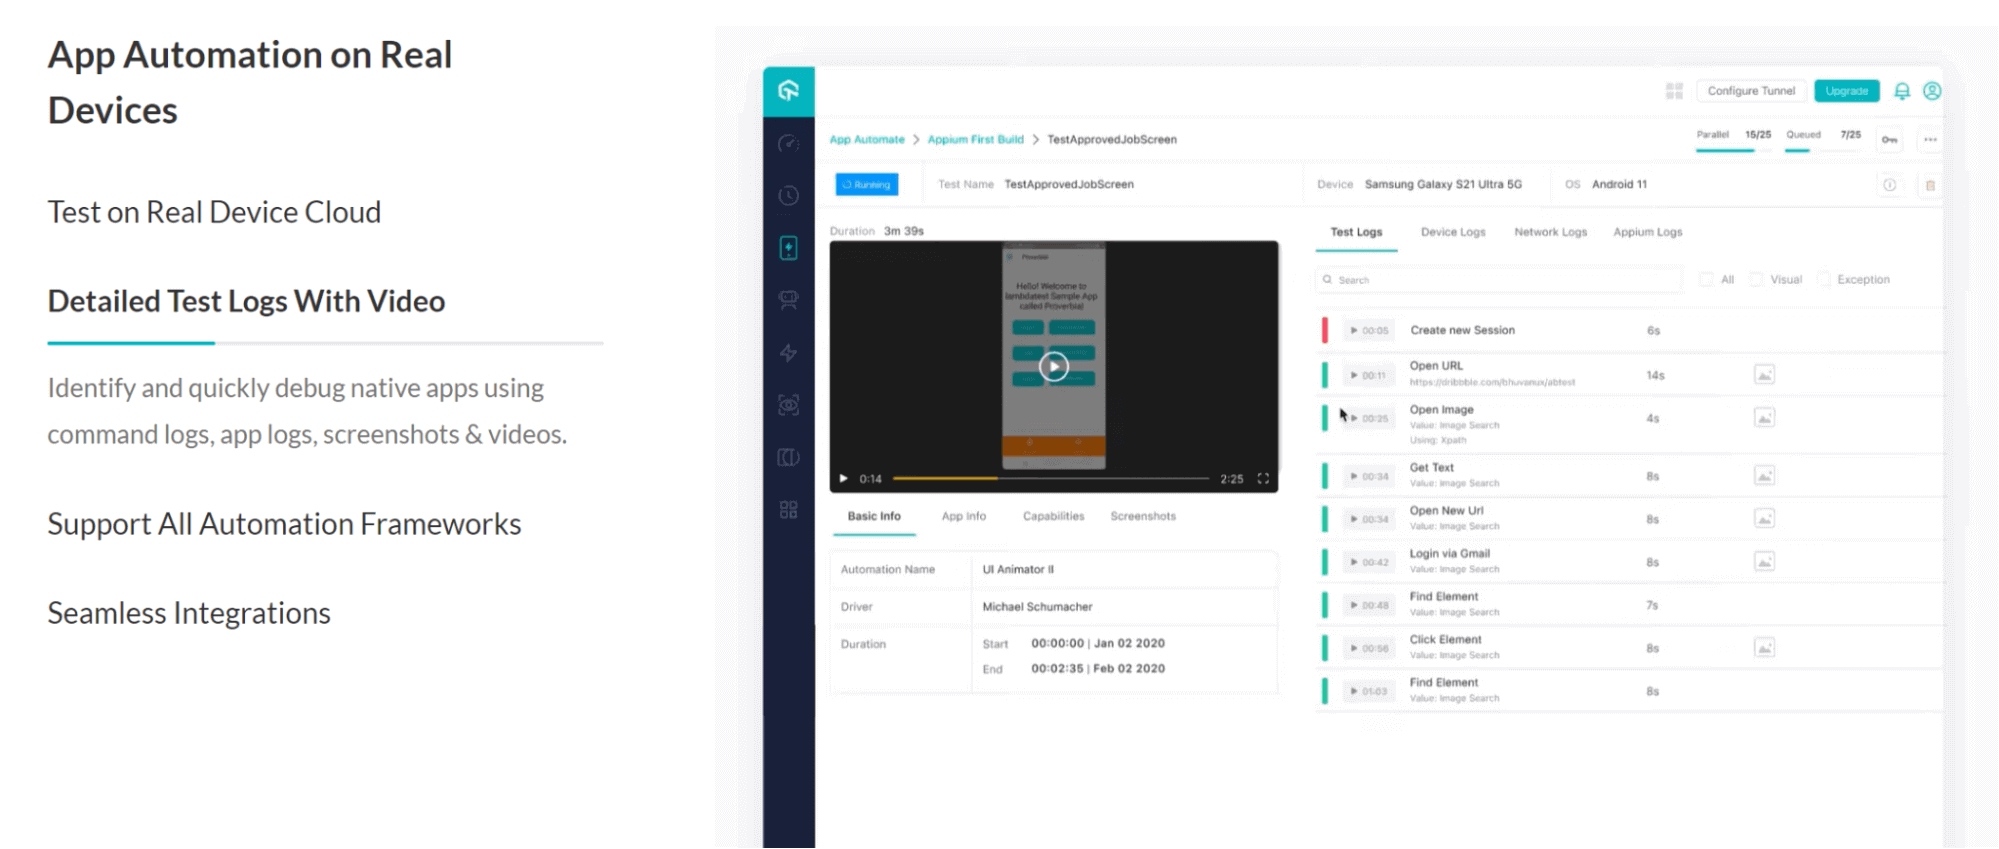
Task: Open the robot automation sidebar icon
Action: 788,300
